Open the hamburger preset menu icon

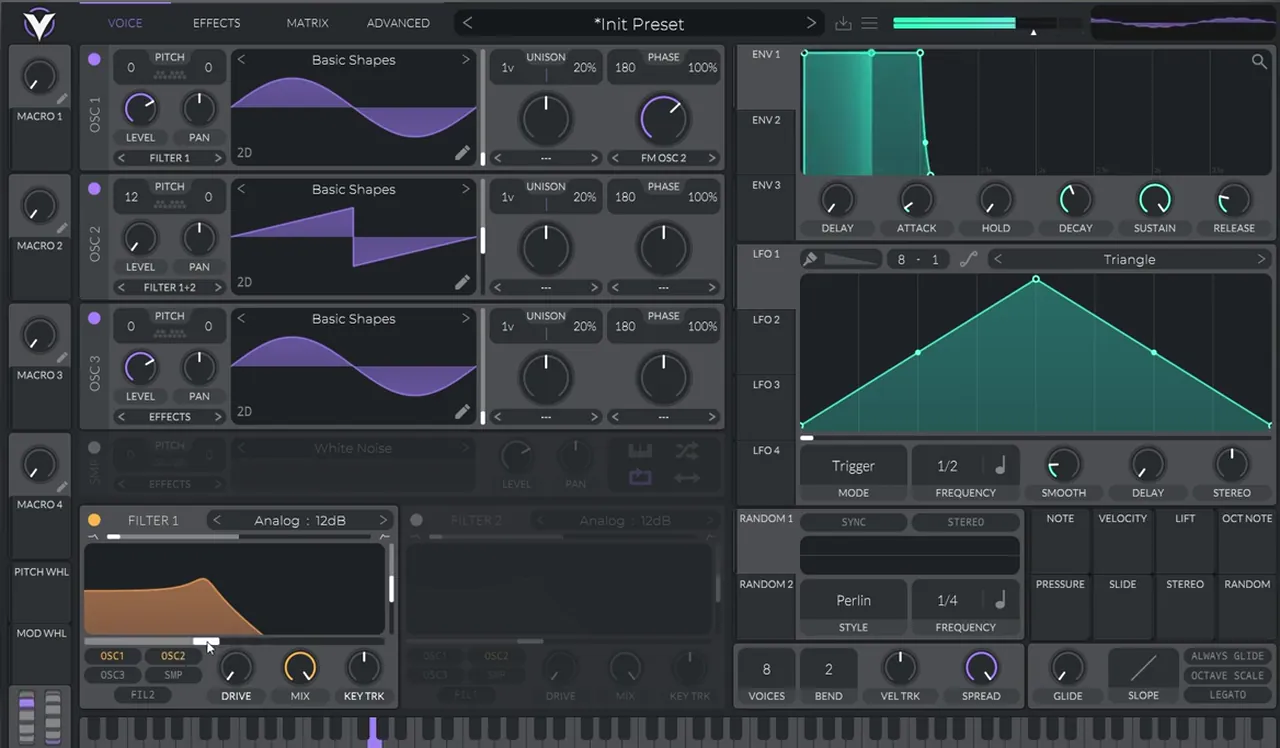(x=870, y=23)
